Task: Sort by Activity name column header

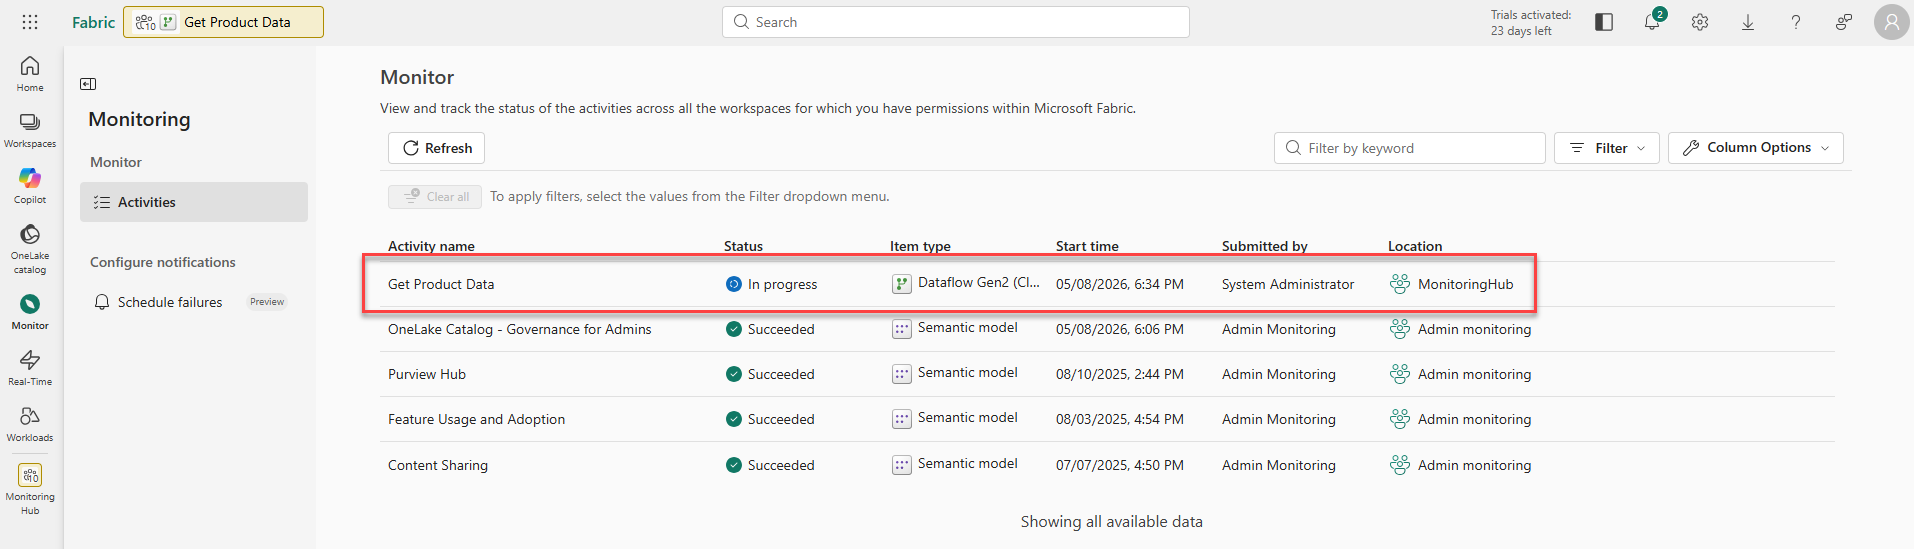Action: [x=431, y=246]
